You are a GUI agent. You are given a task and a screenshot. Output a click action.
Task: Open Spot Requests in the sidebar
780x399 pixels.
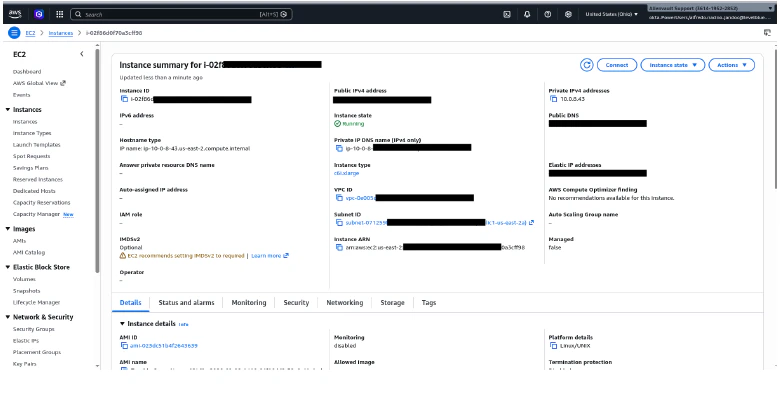[31, 156]
